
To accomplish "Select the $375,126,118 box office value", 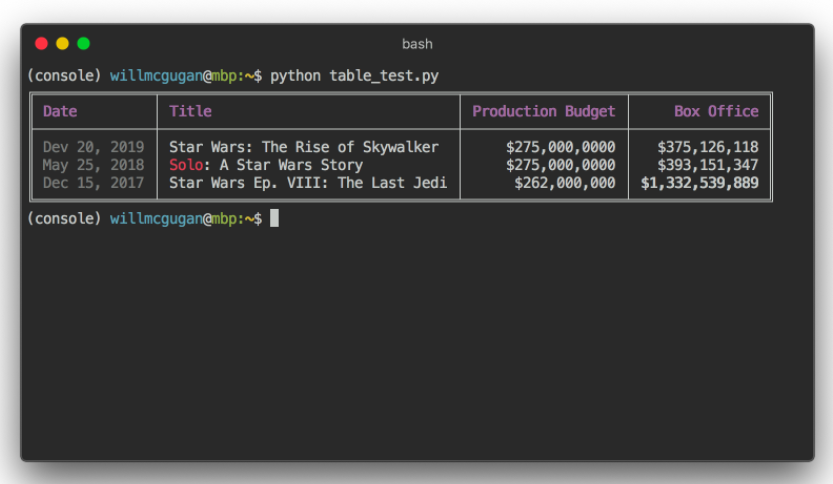I will click(707, 147).
